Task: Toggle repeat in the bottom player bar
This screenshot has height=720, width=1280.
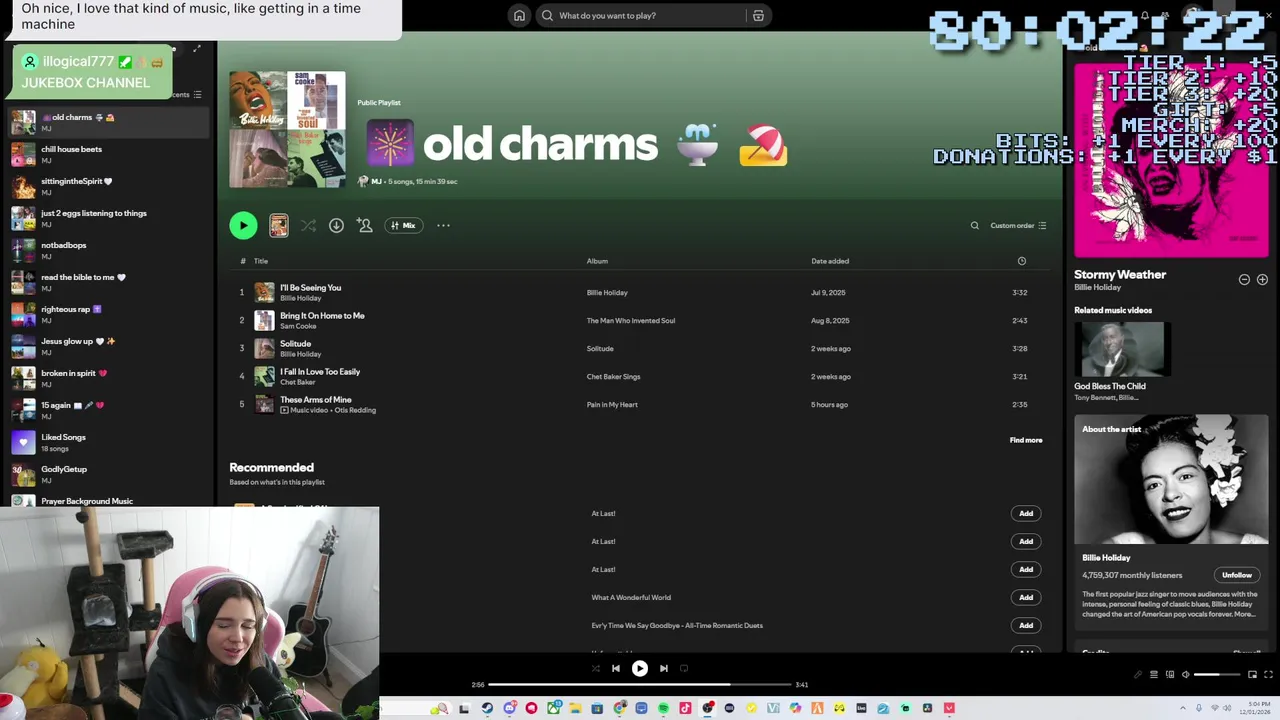Action: point(684,668)
